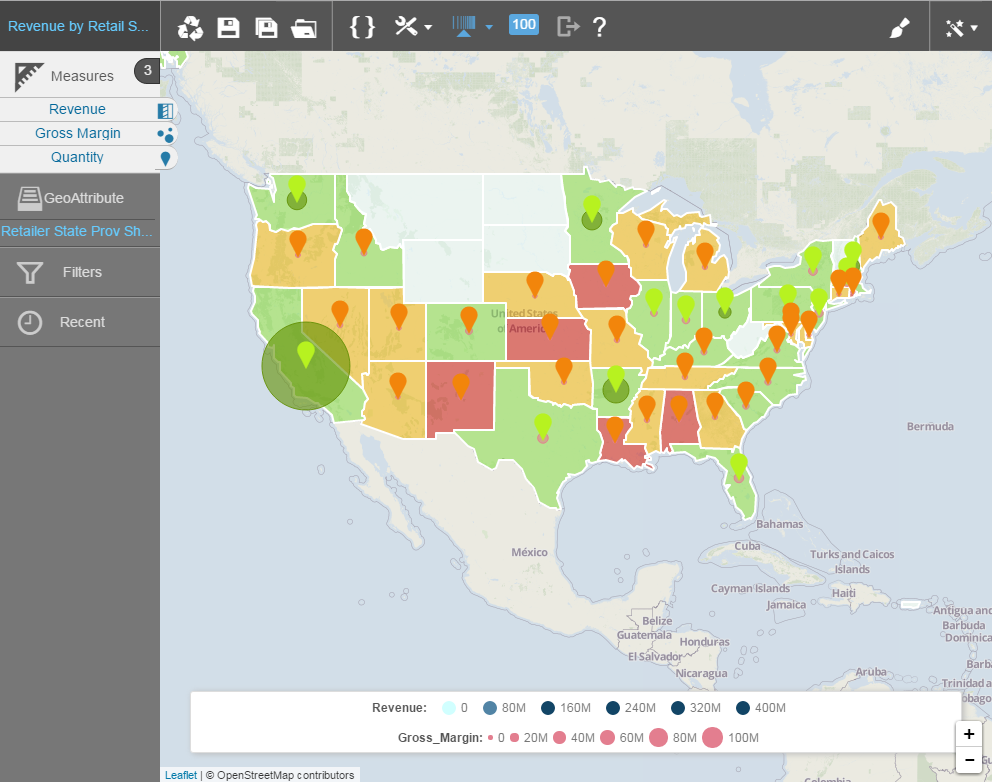Click the question mark help icon
The image size is (992, 782).
click(599, 27)
